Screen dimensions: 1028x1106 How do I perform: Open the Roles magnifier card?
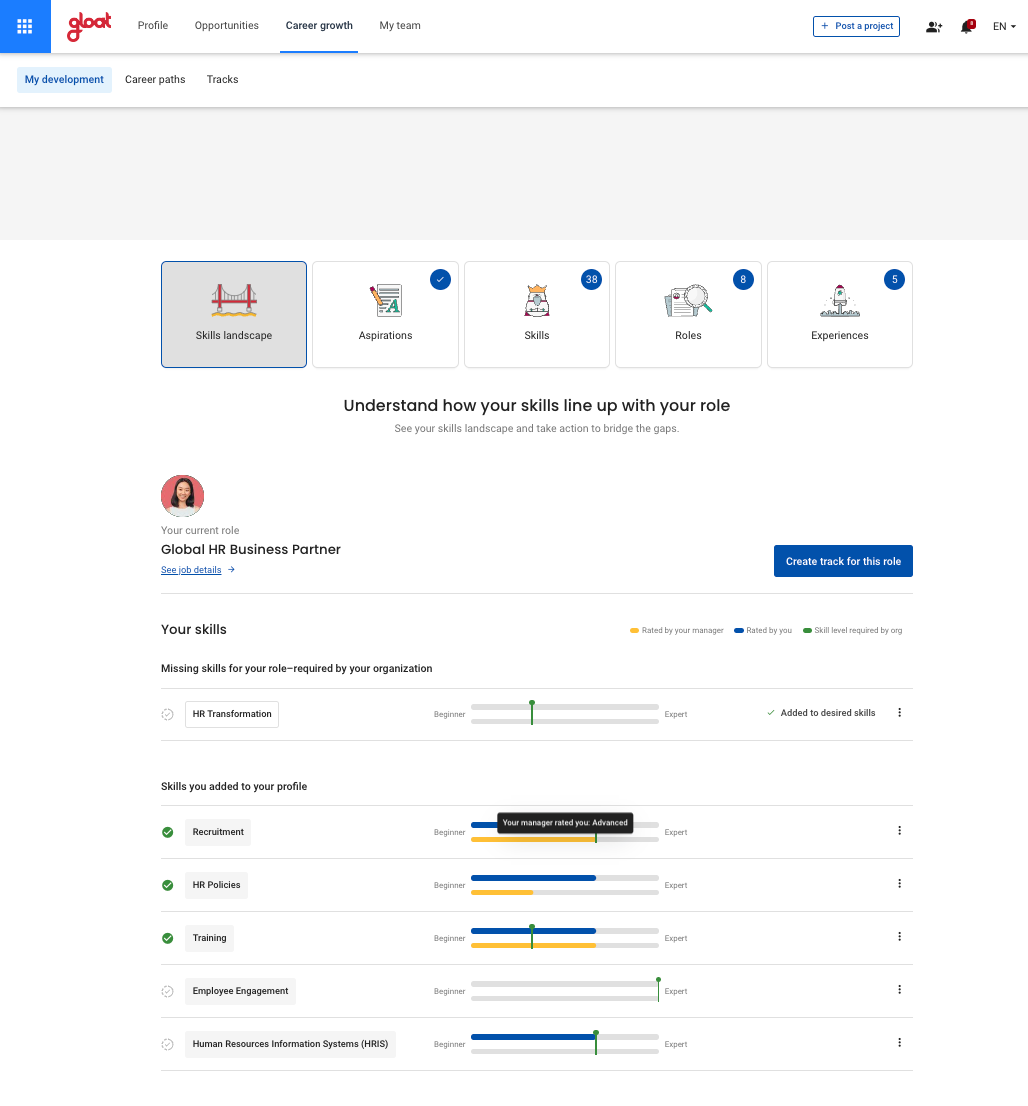(688, 314)
